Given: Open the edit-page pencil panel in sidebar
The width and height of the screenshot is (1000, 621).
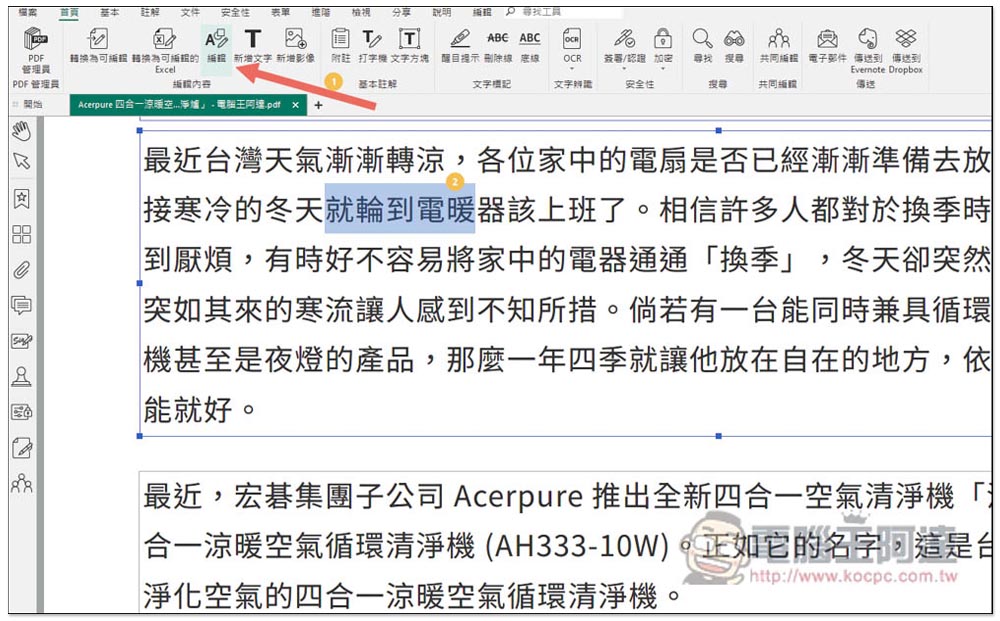Looking at the screenshot, I should pyautogui.click(x=22, y=448).
